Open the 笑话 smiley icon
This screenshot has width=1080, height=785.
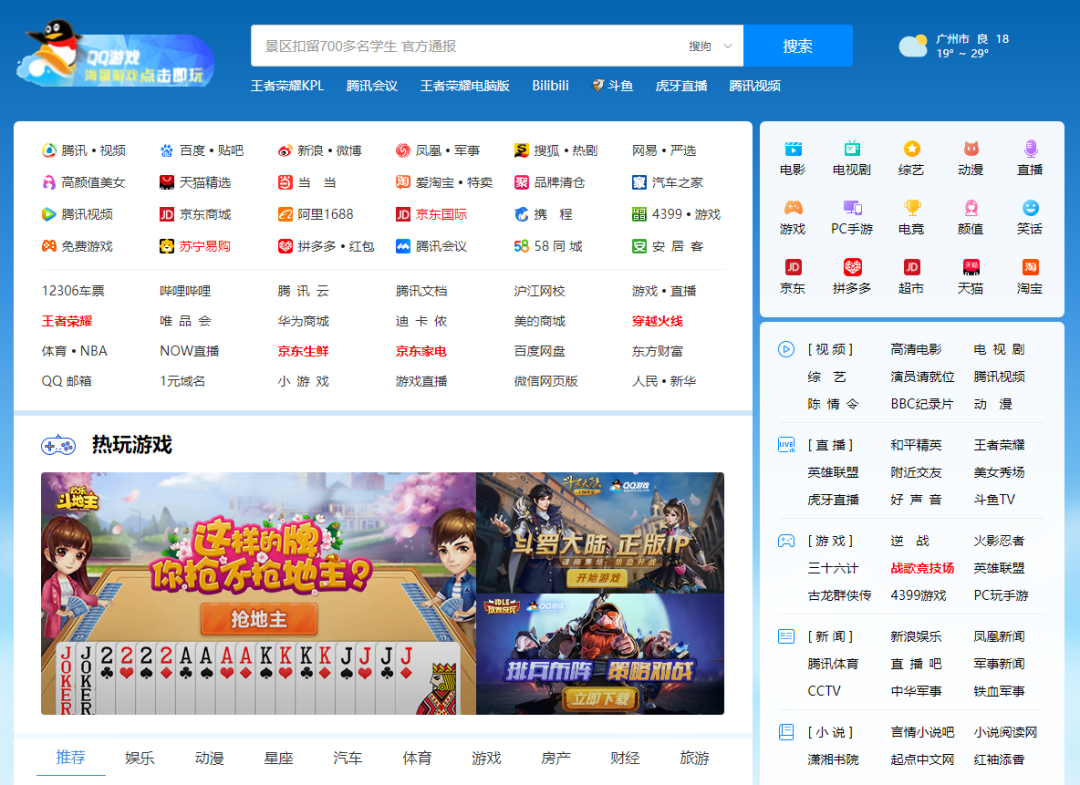pos(1030,208)
